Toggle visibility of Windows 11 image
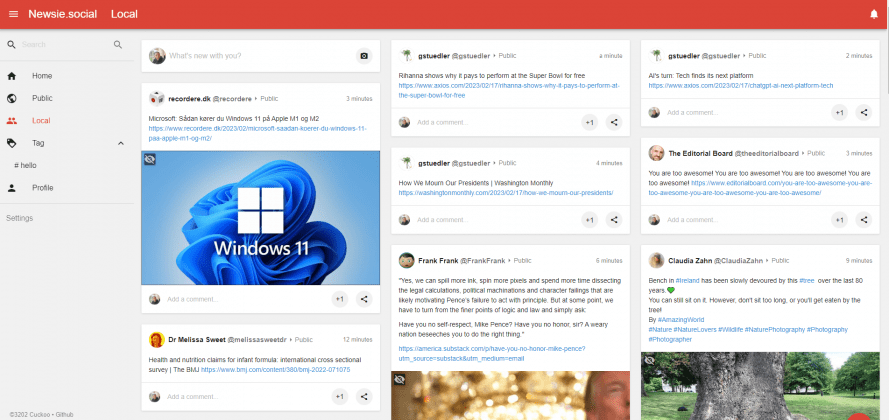 [150, 159]
